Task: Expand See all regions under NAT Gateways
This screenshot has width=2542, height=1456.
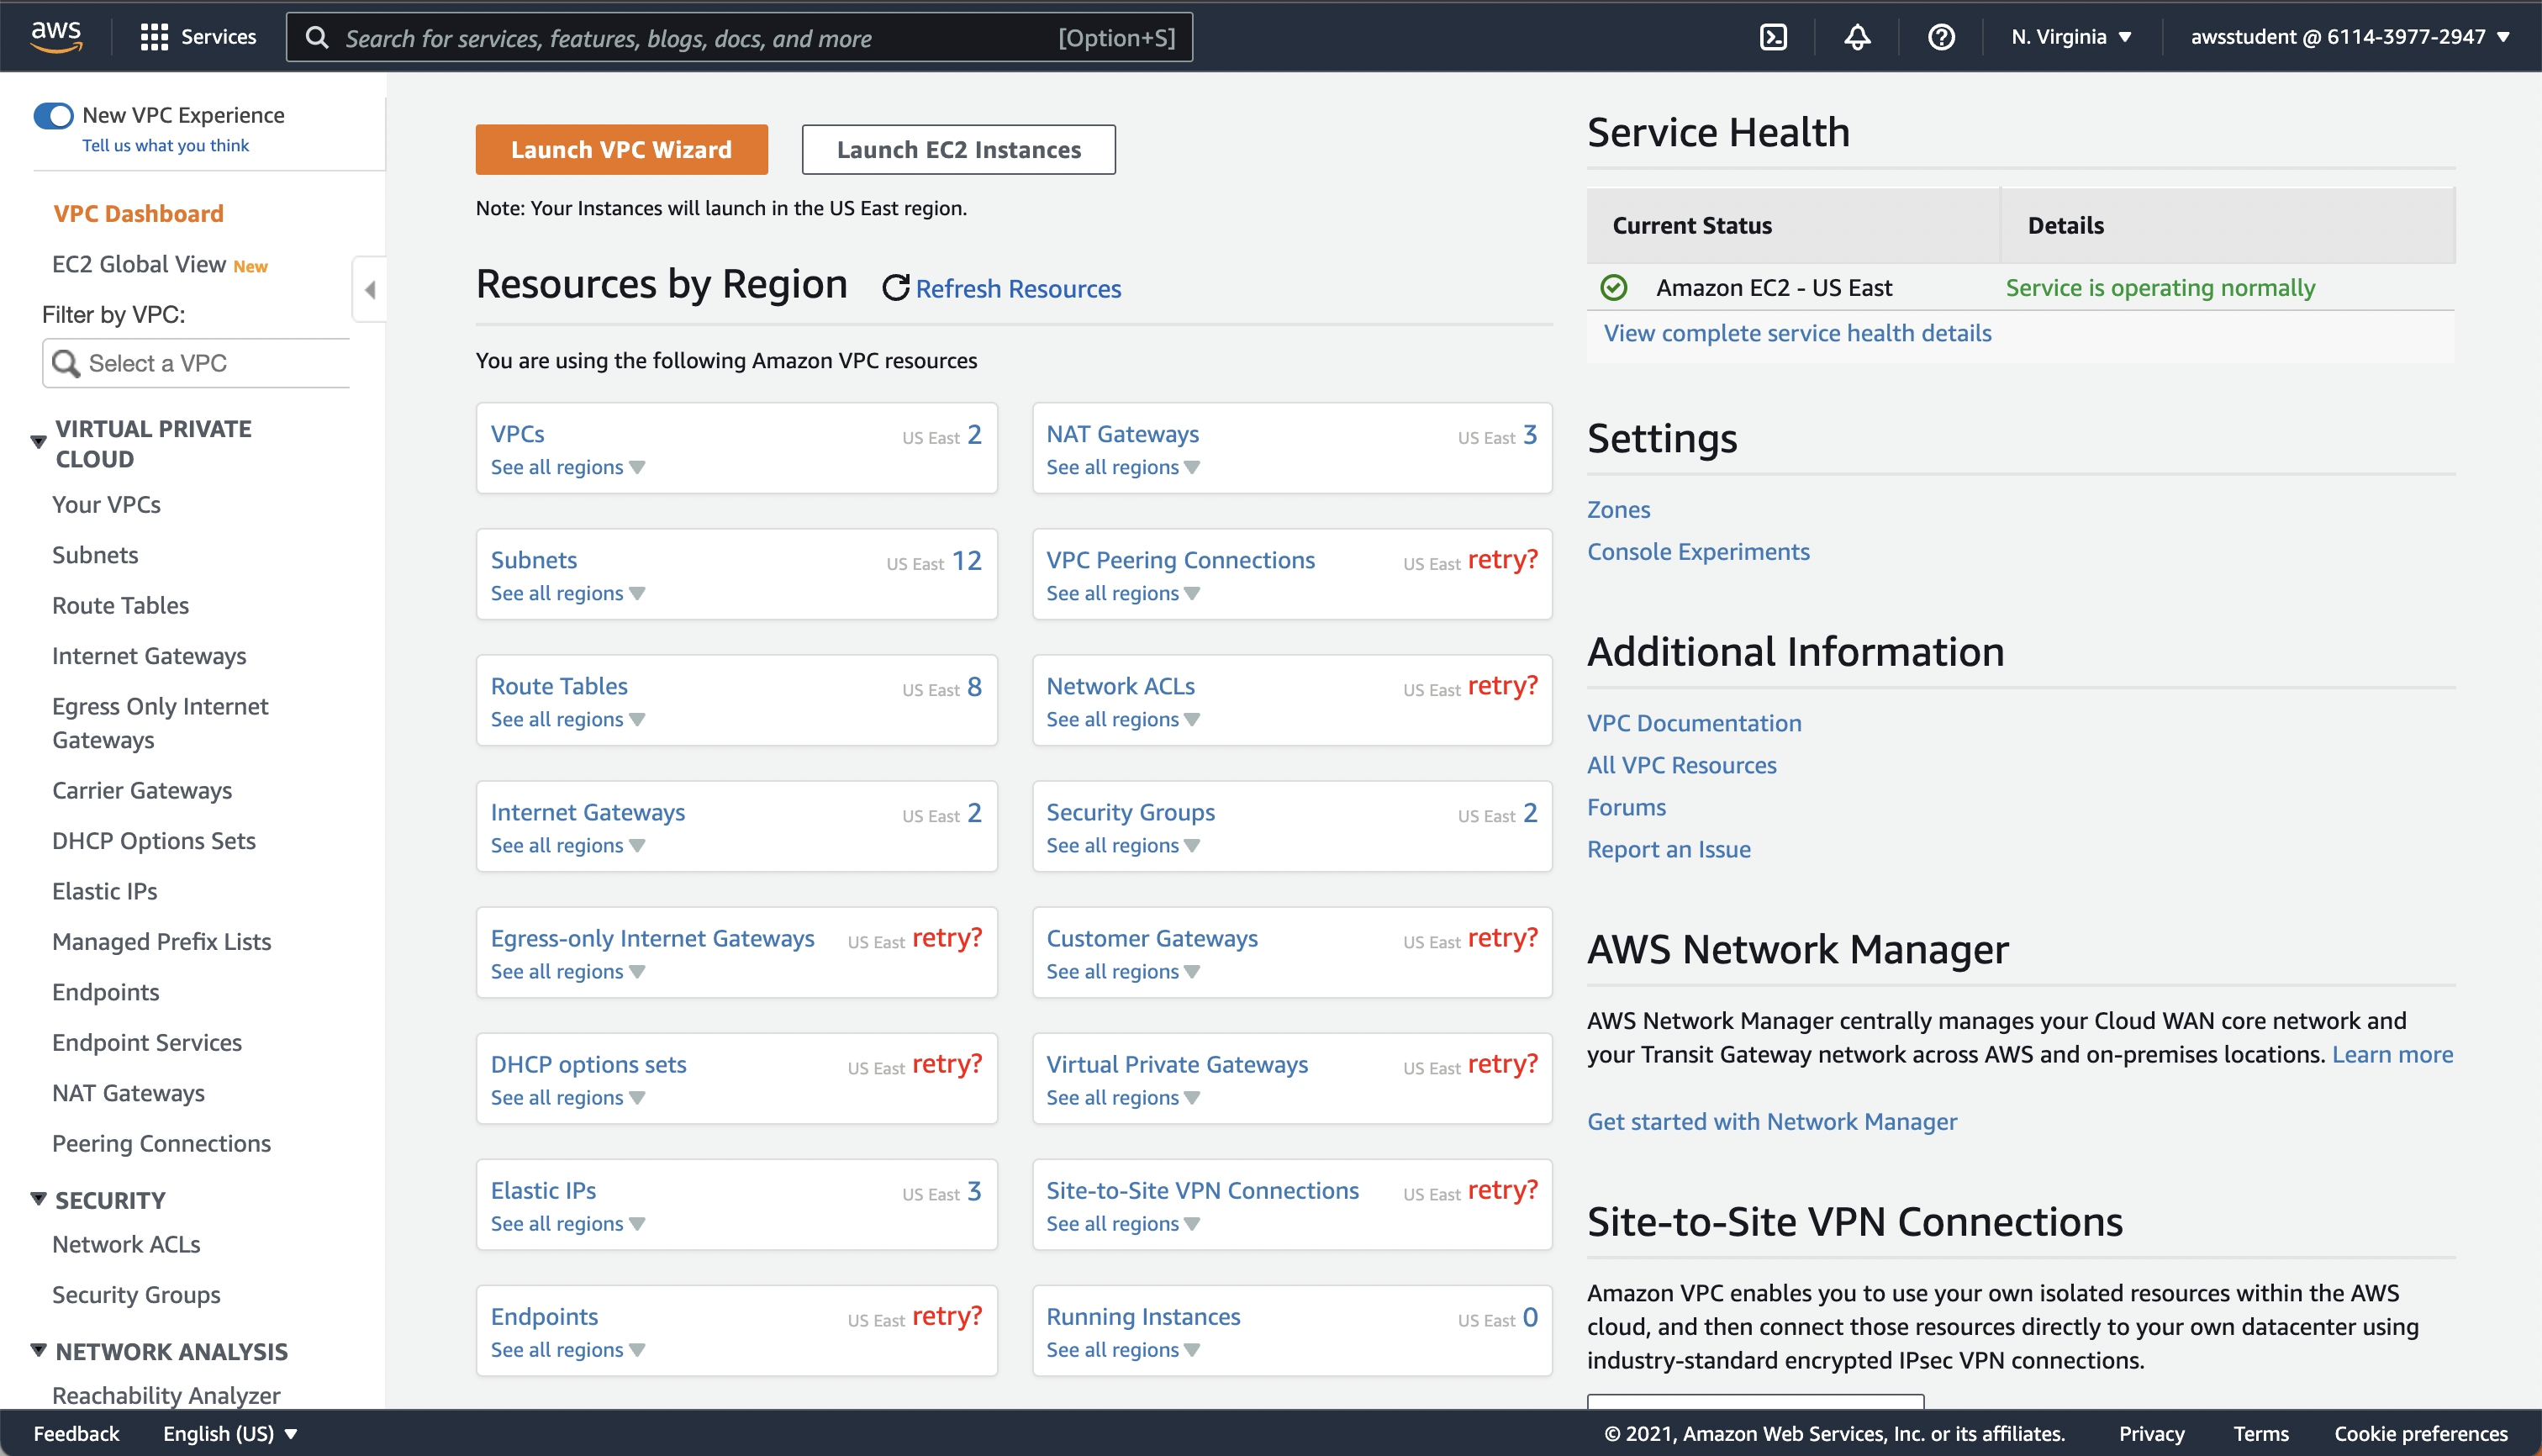Action: coord(1122,467)
